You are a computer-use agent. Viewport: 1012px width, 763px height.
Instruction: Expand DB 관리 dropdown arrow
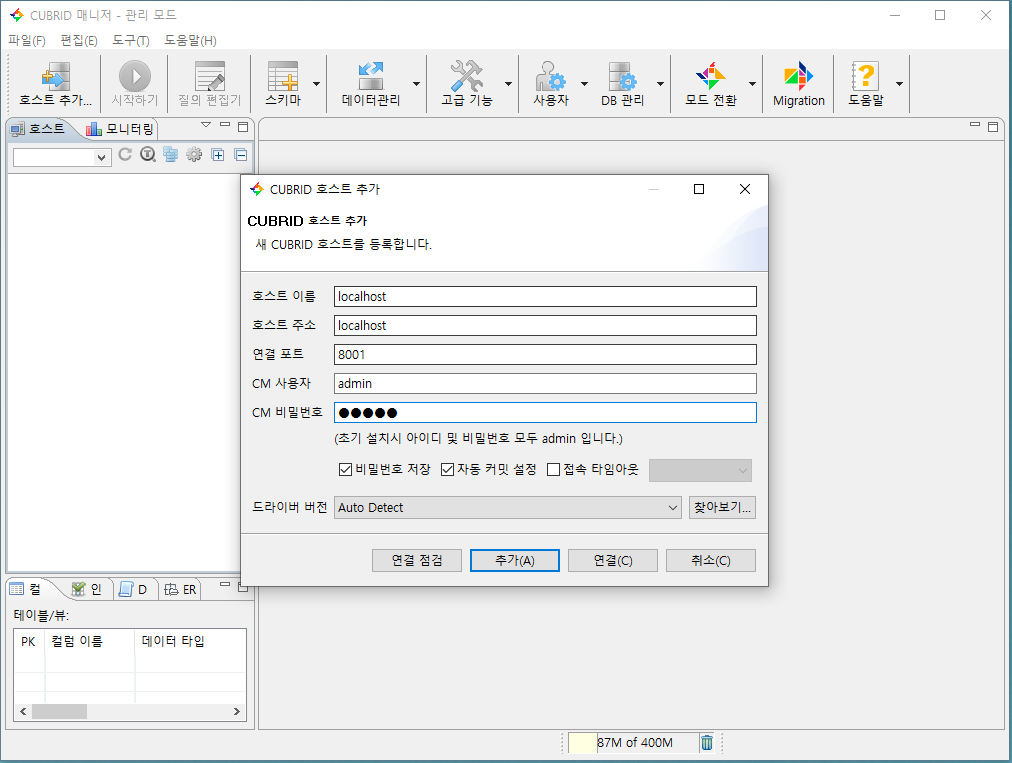tap(660, 84)
